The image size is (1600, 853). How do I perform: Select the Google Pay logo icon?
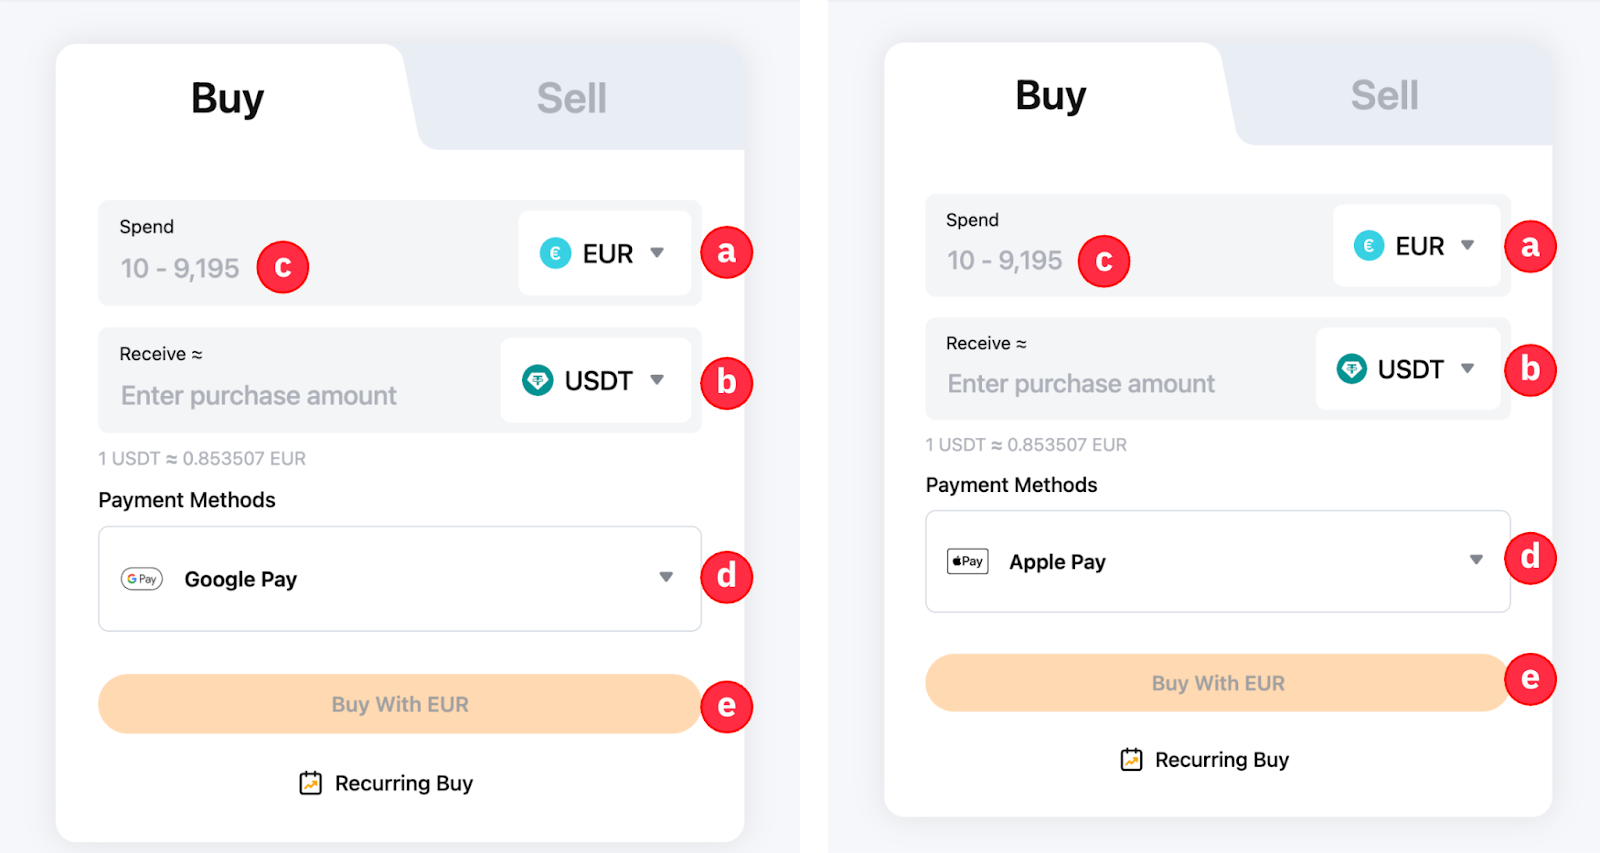pos(141,578)
